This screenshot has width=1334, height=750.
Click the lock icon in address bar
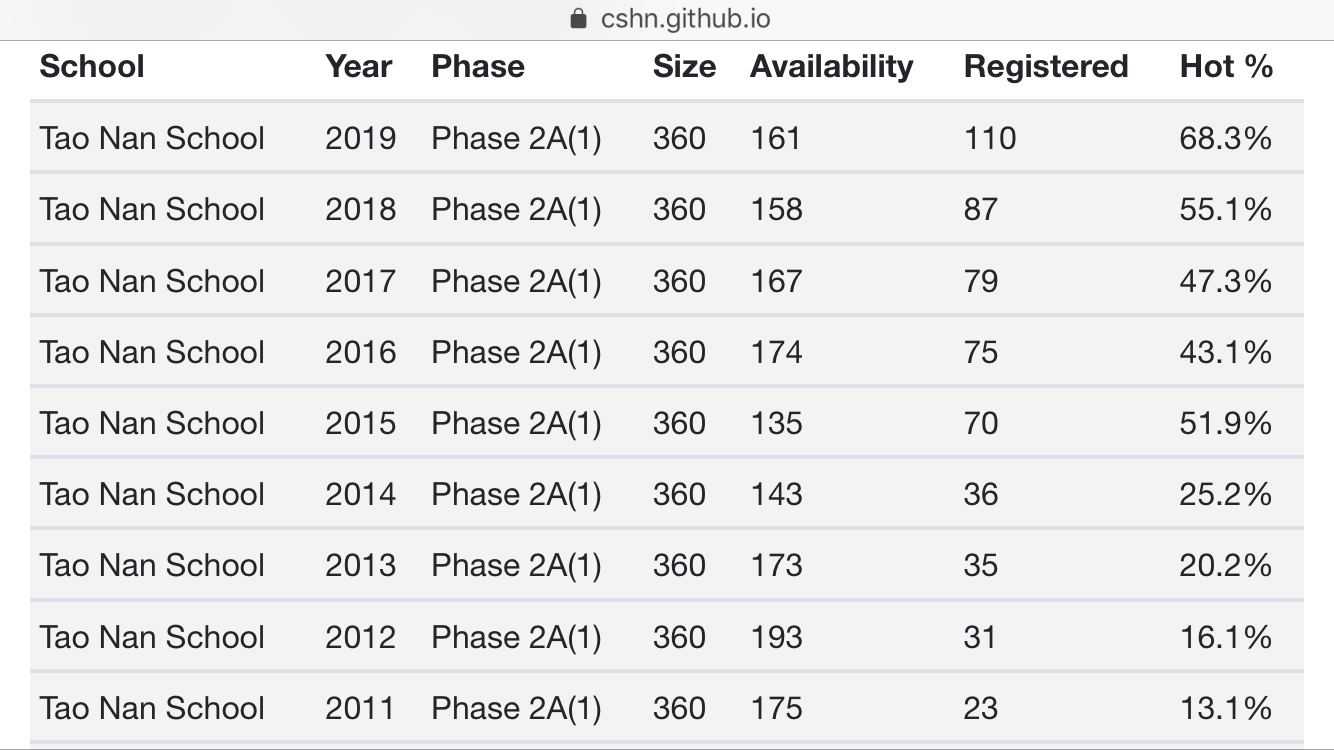[x=577, y=19]
